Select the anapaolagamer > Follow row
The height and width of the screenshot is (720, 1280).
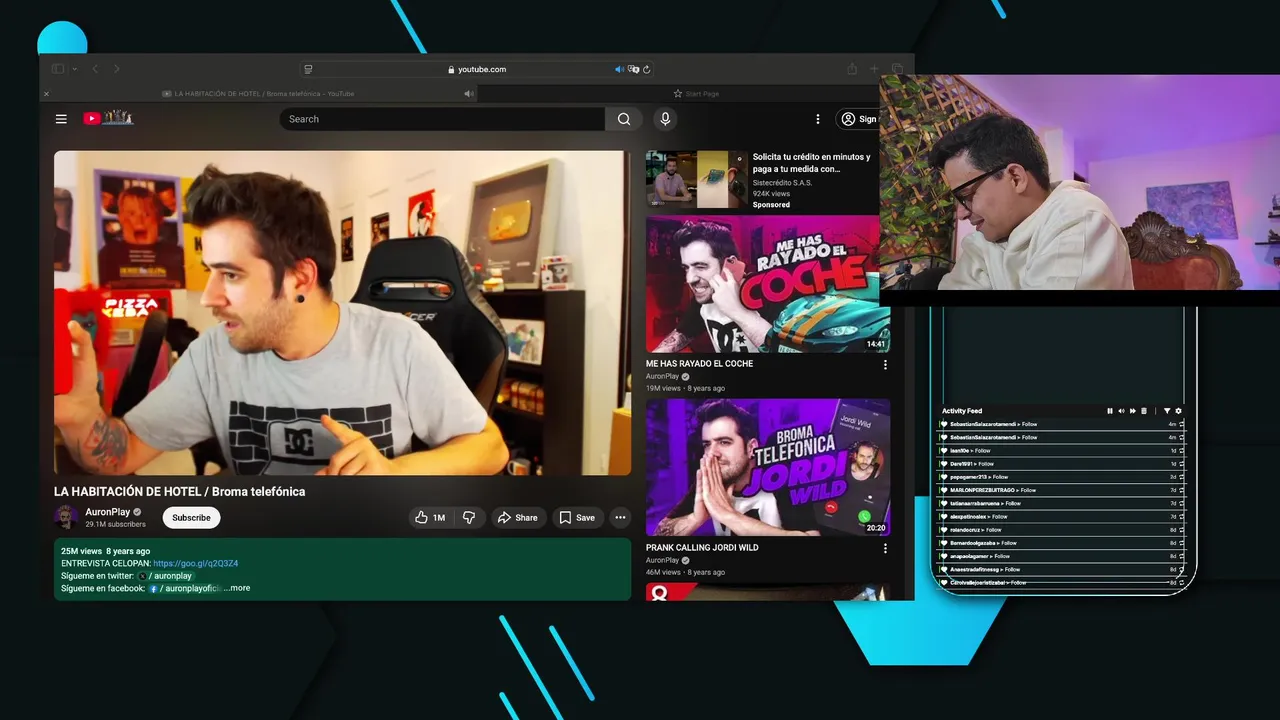pyautogui.click(x=1062, y=556)
